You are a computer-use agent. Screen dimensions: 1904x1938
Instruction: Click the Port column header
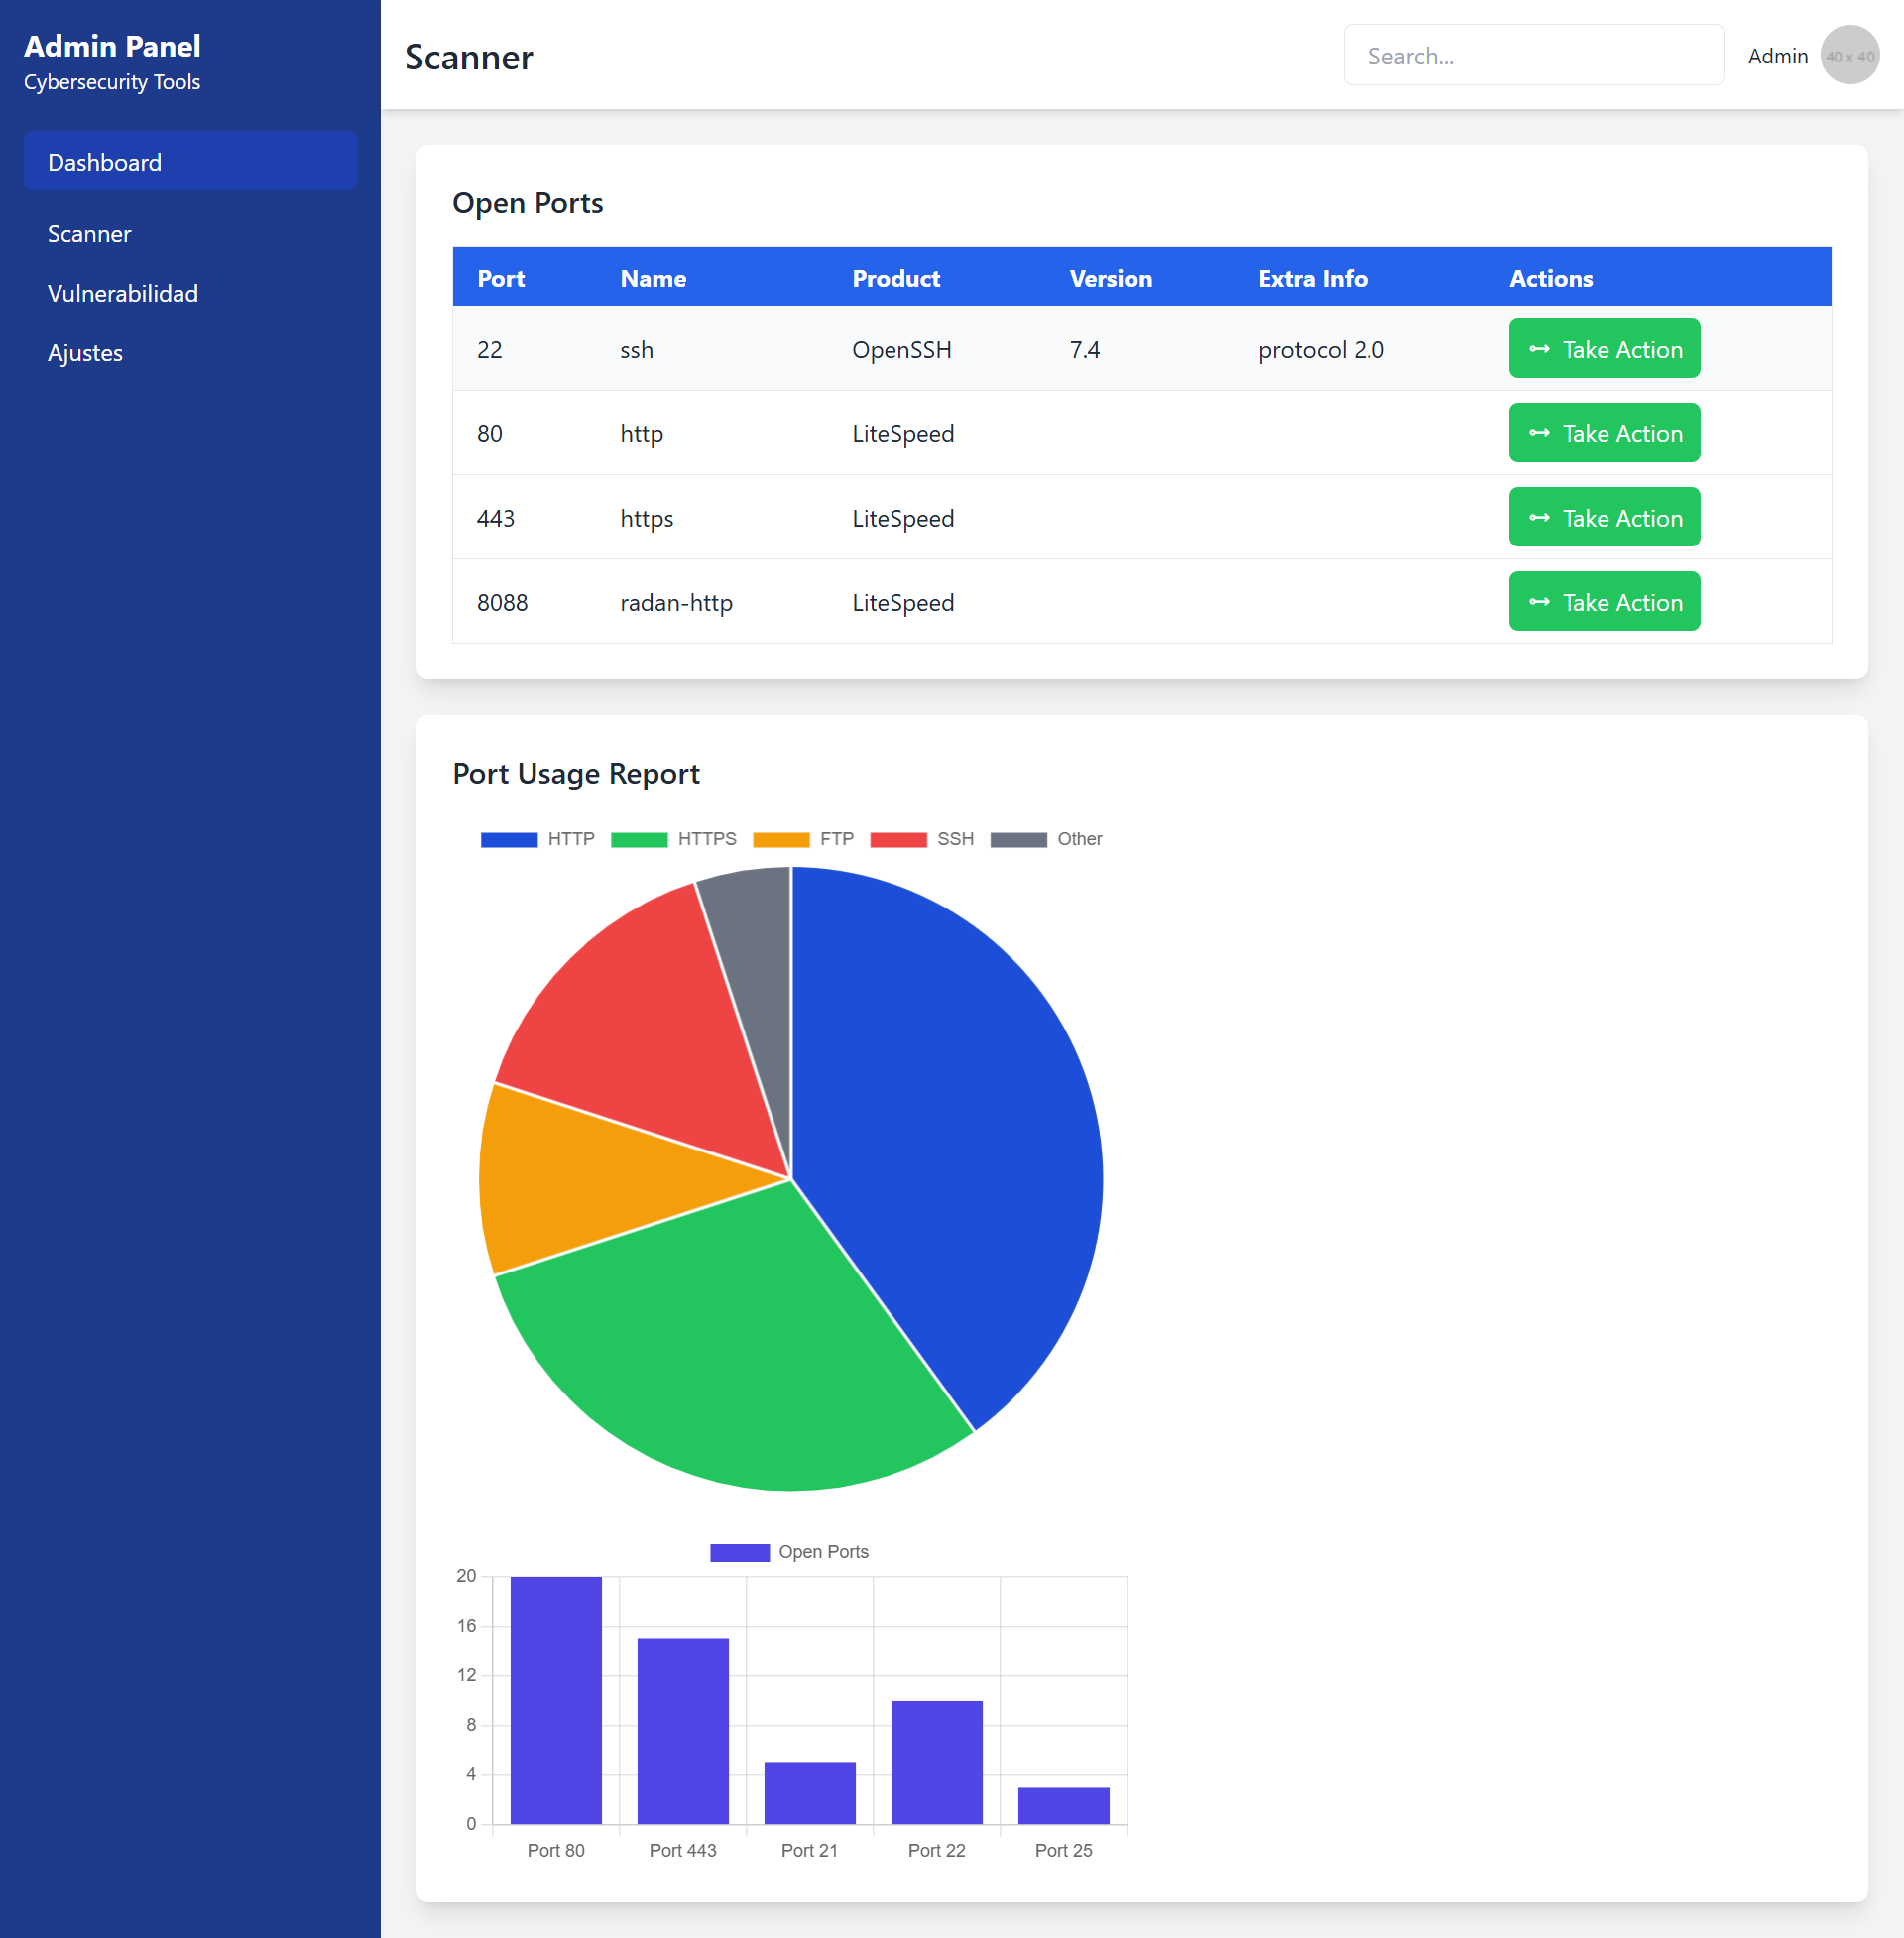[501, 278]
